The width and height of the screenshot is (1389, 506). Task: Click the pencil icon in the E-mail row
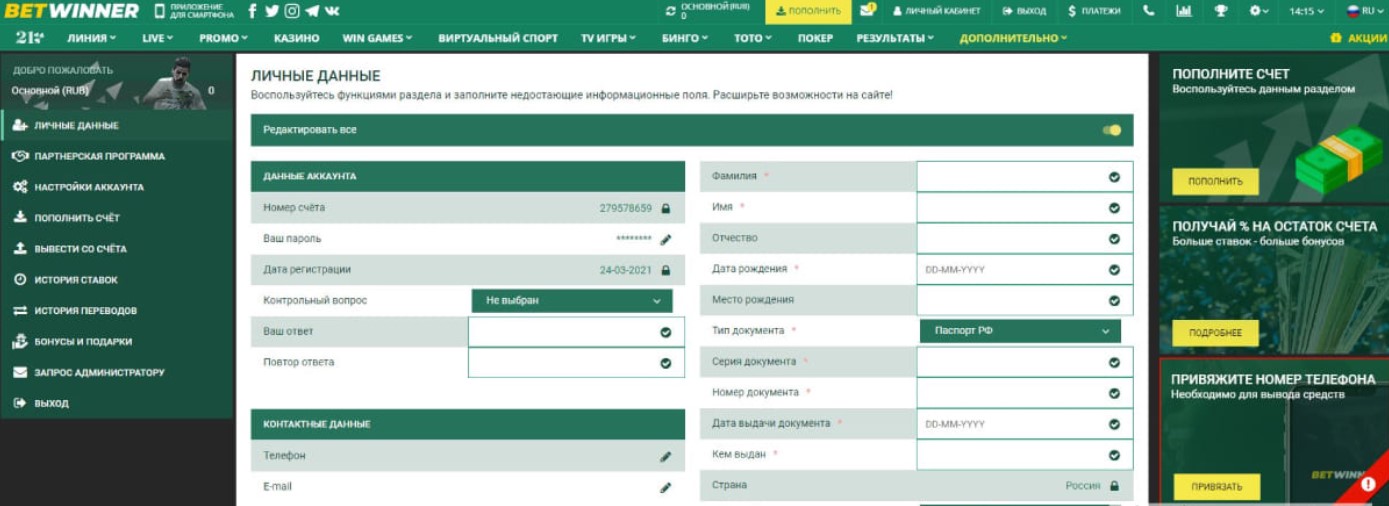coord(666,487)
